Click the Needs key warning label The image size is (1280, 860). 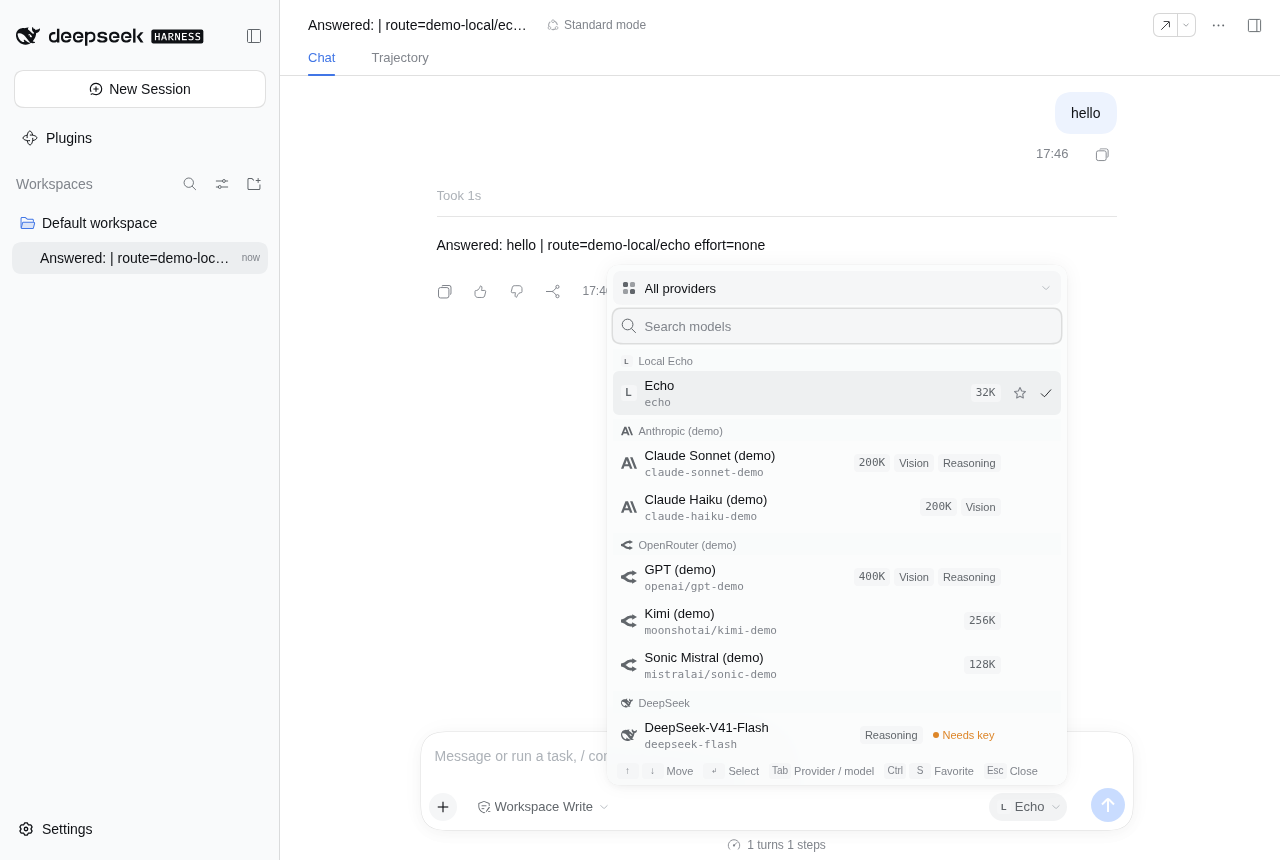(964, 735)
